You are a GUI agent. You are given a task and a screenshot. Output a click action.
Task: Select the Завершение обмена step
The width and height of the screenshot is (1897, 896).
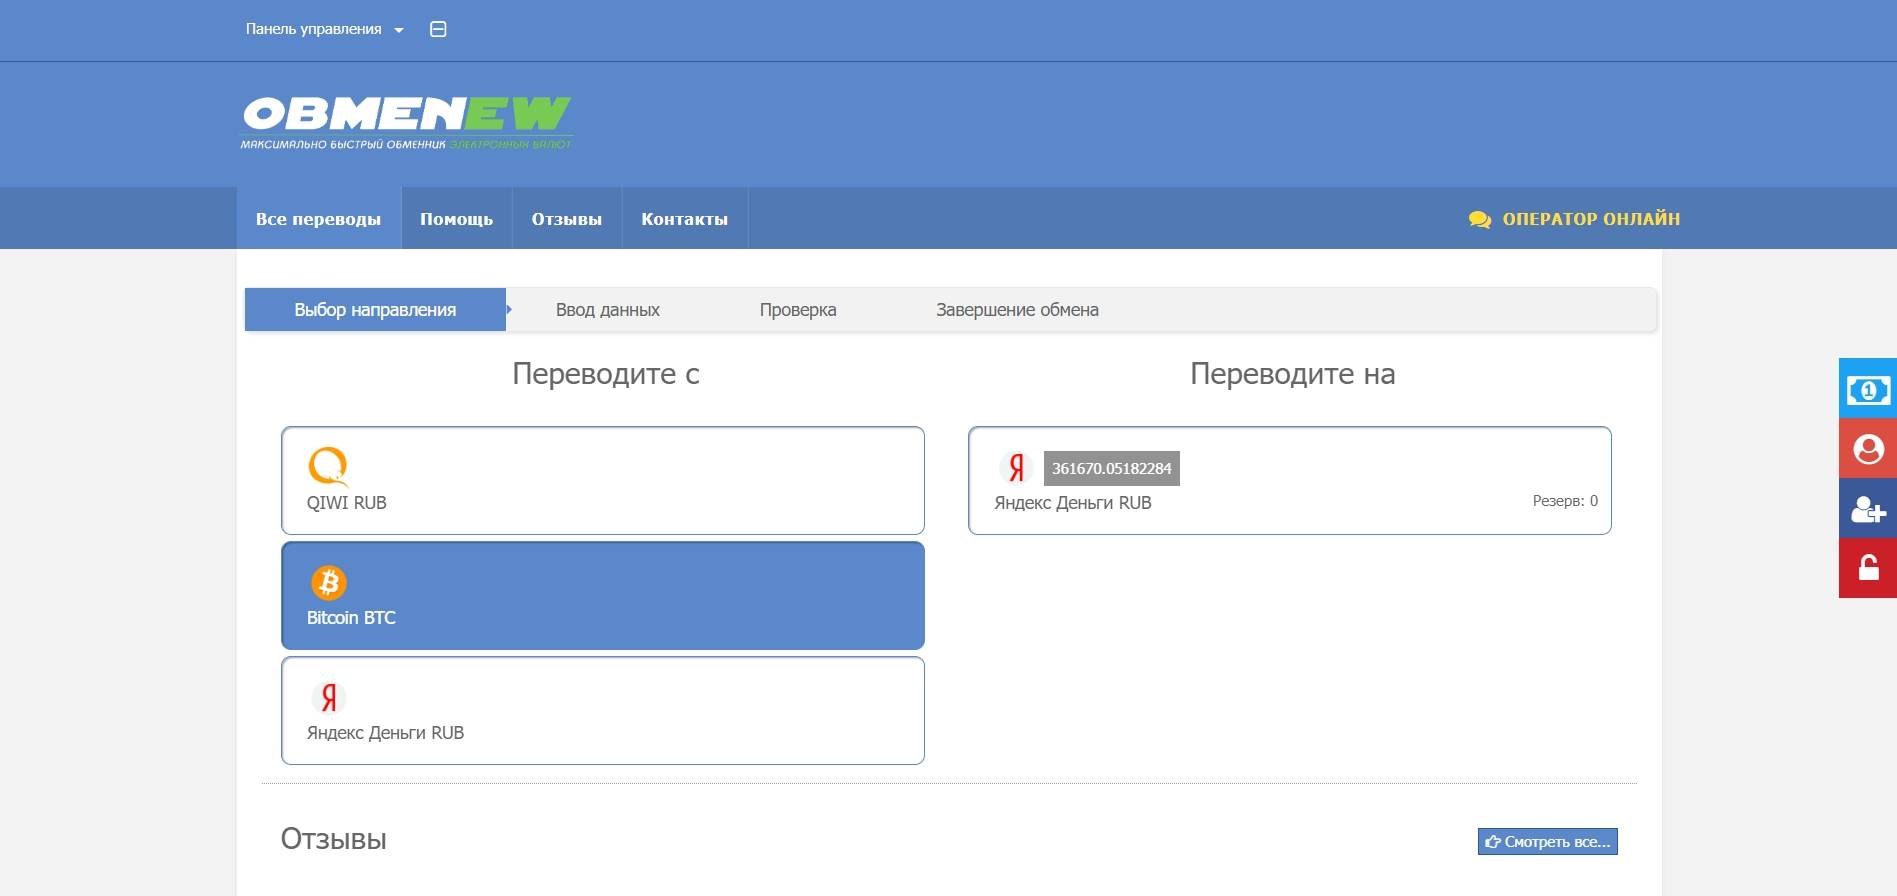(x=1017, y=310)
